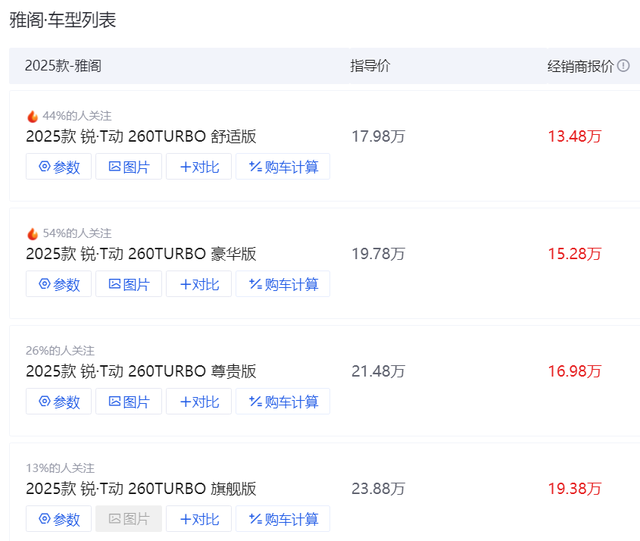Click 13%的人关注 label

(x=60, y=468)
